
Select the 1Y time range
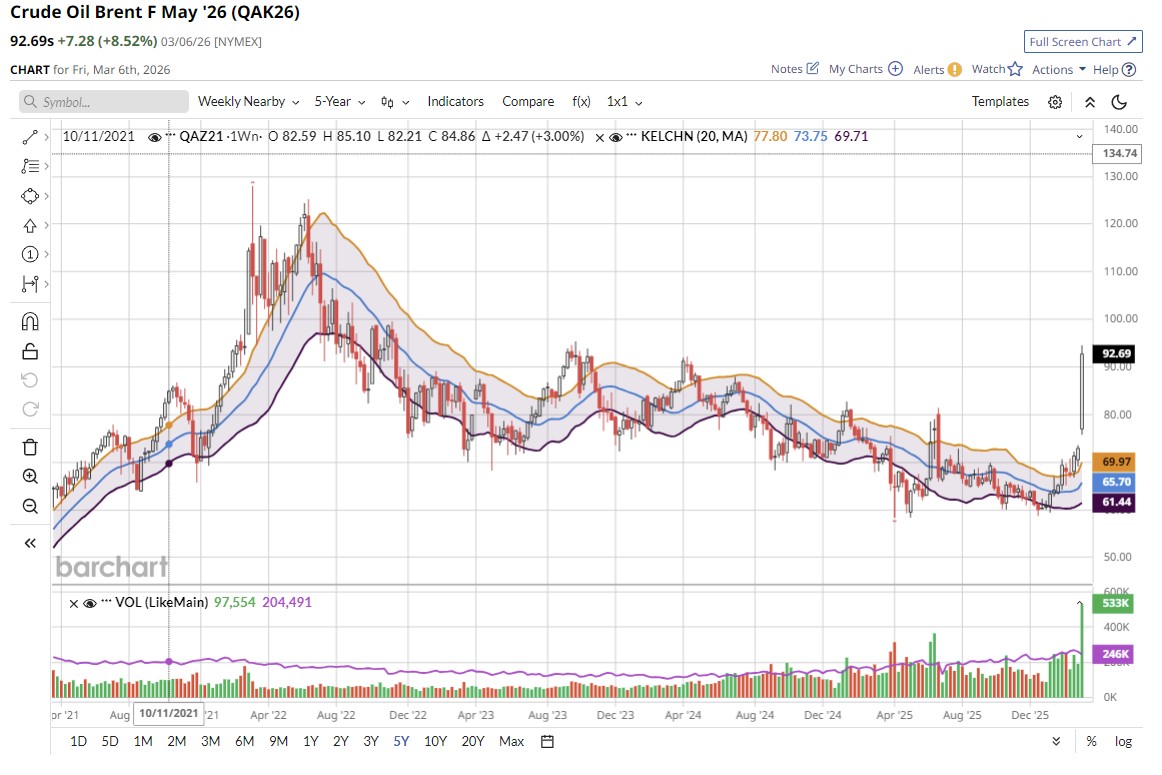click(x=311, y=741)
